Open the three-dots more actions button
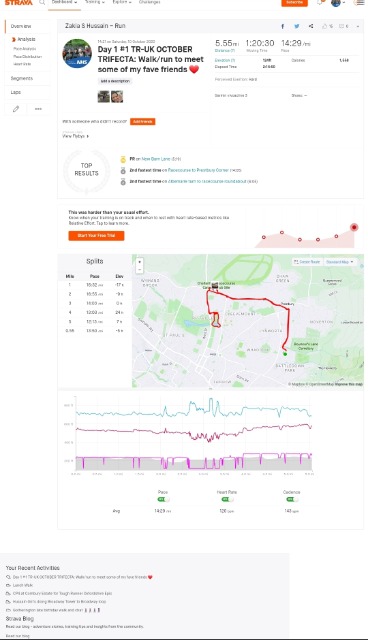Image resolution: width=368 pixels, height=640 pixels. click(38, 109)
